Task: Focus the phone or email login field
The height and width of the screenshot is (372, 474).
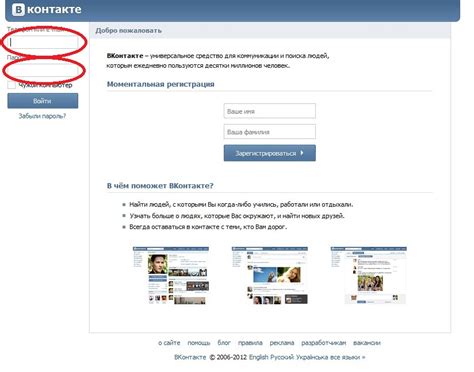Action: [x=43, y=42]
